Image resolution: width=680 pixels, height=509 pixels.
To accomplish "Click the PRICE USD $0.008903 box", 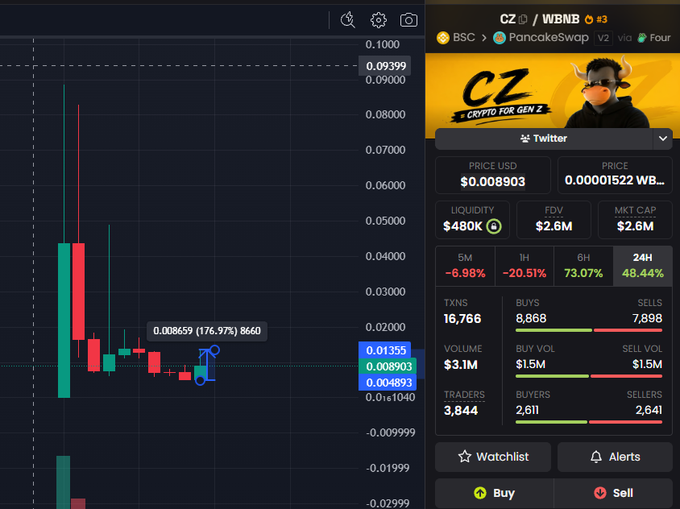I will tap(493, 175).
